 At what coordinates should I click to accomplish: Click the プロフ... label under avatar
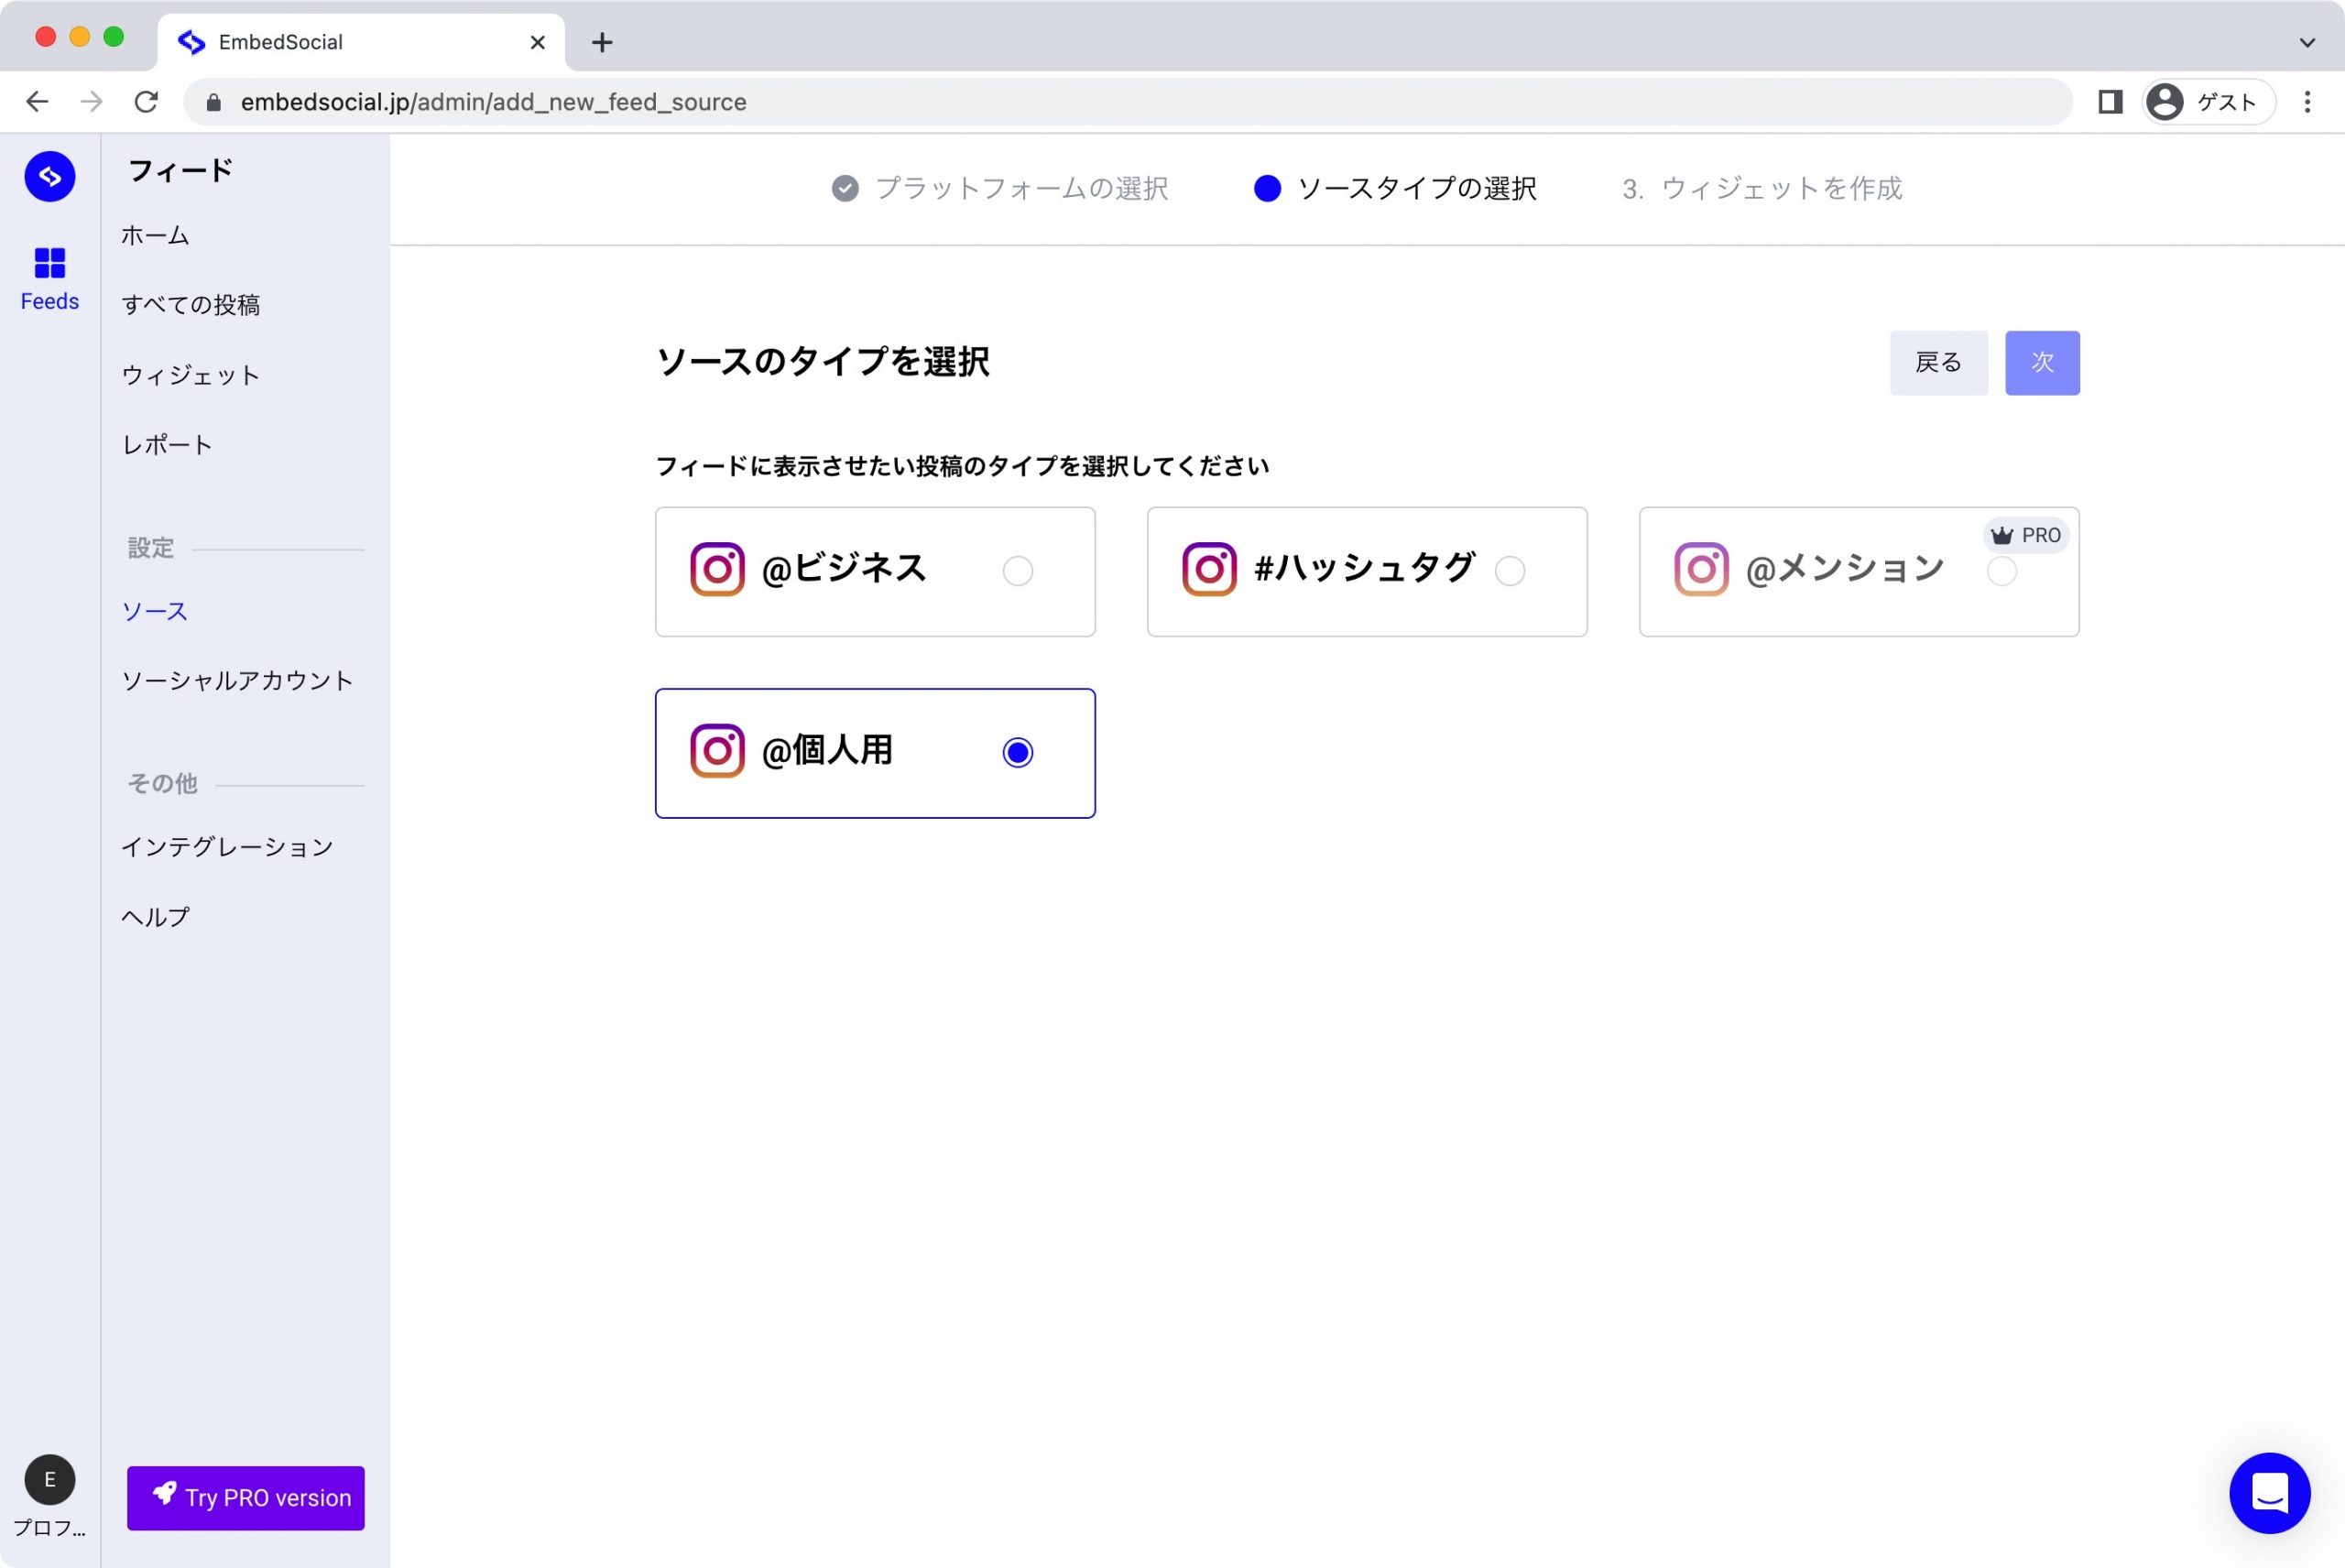pyautogui.click(x=50, y=1528)
